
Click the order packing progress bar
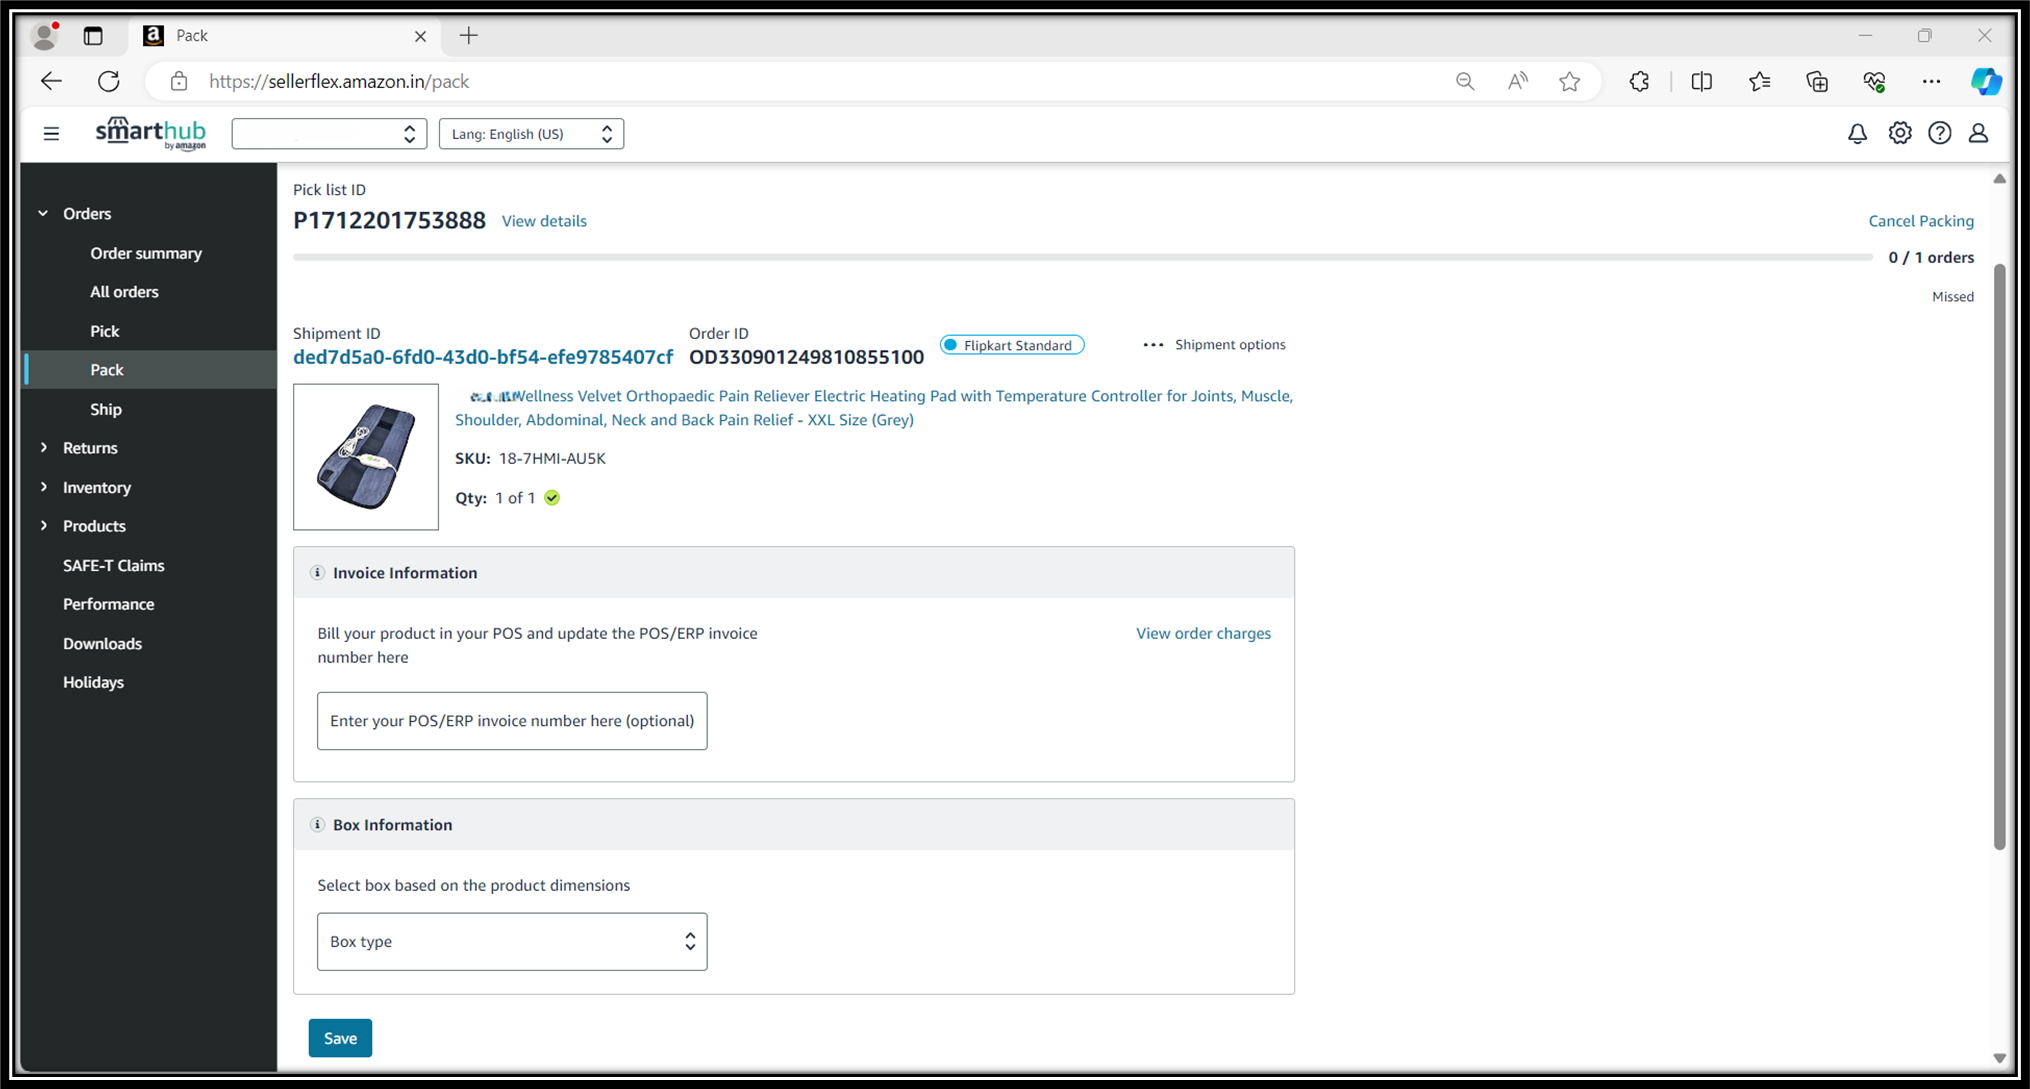(x=1082, y=257)
